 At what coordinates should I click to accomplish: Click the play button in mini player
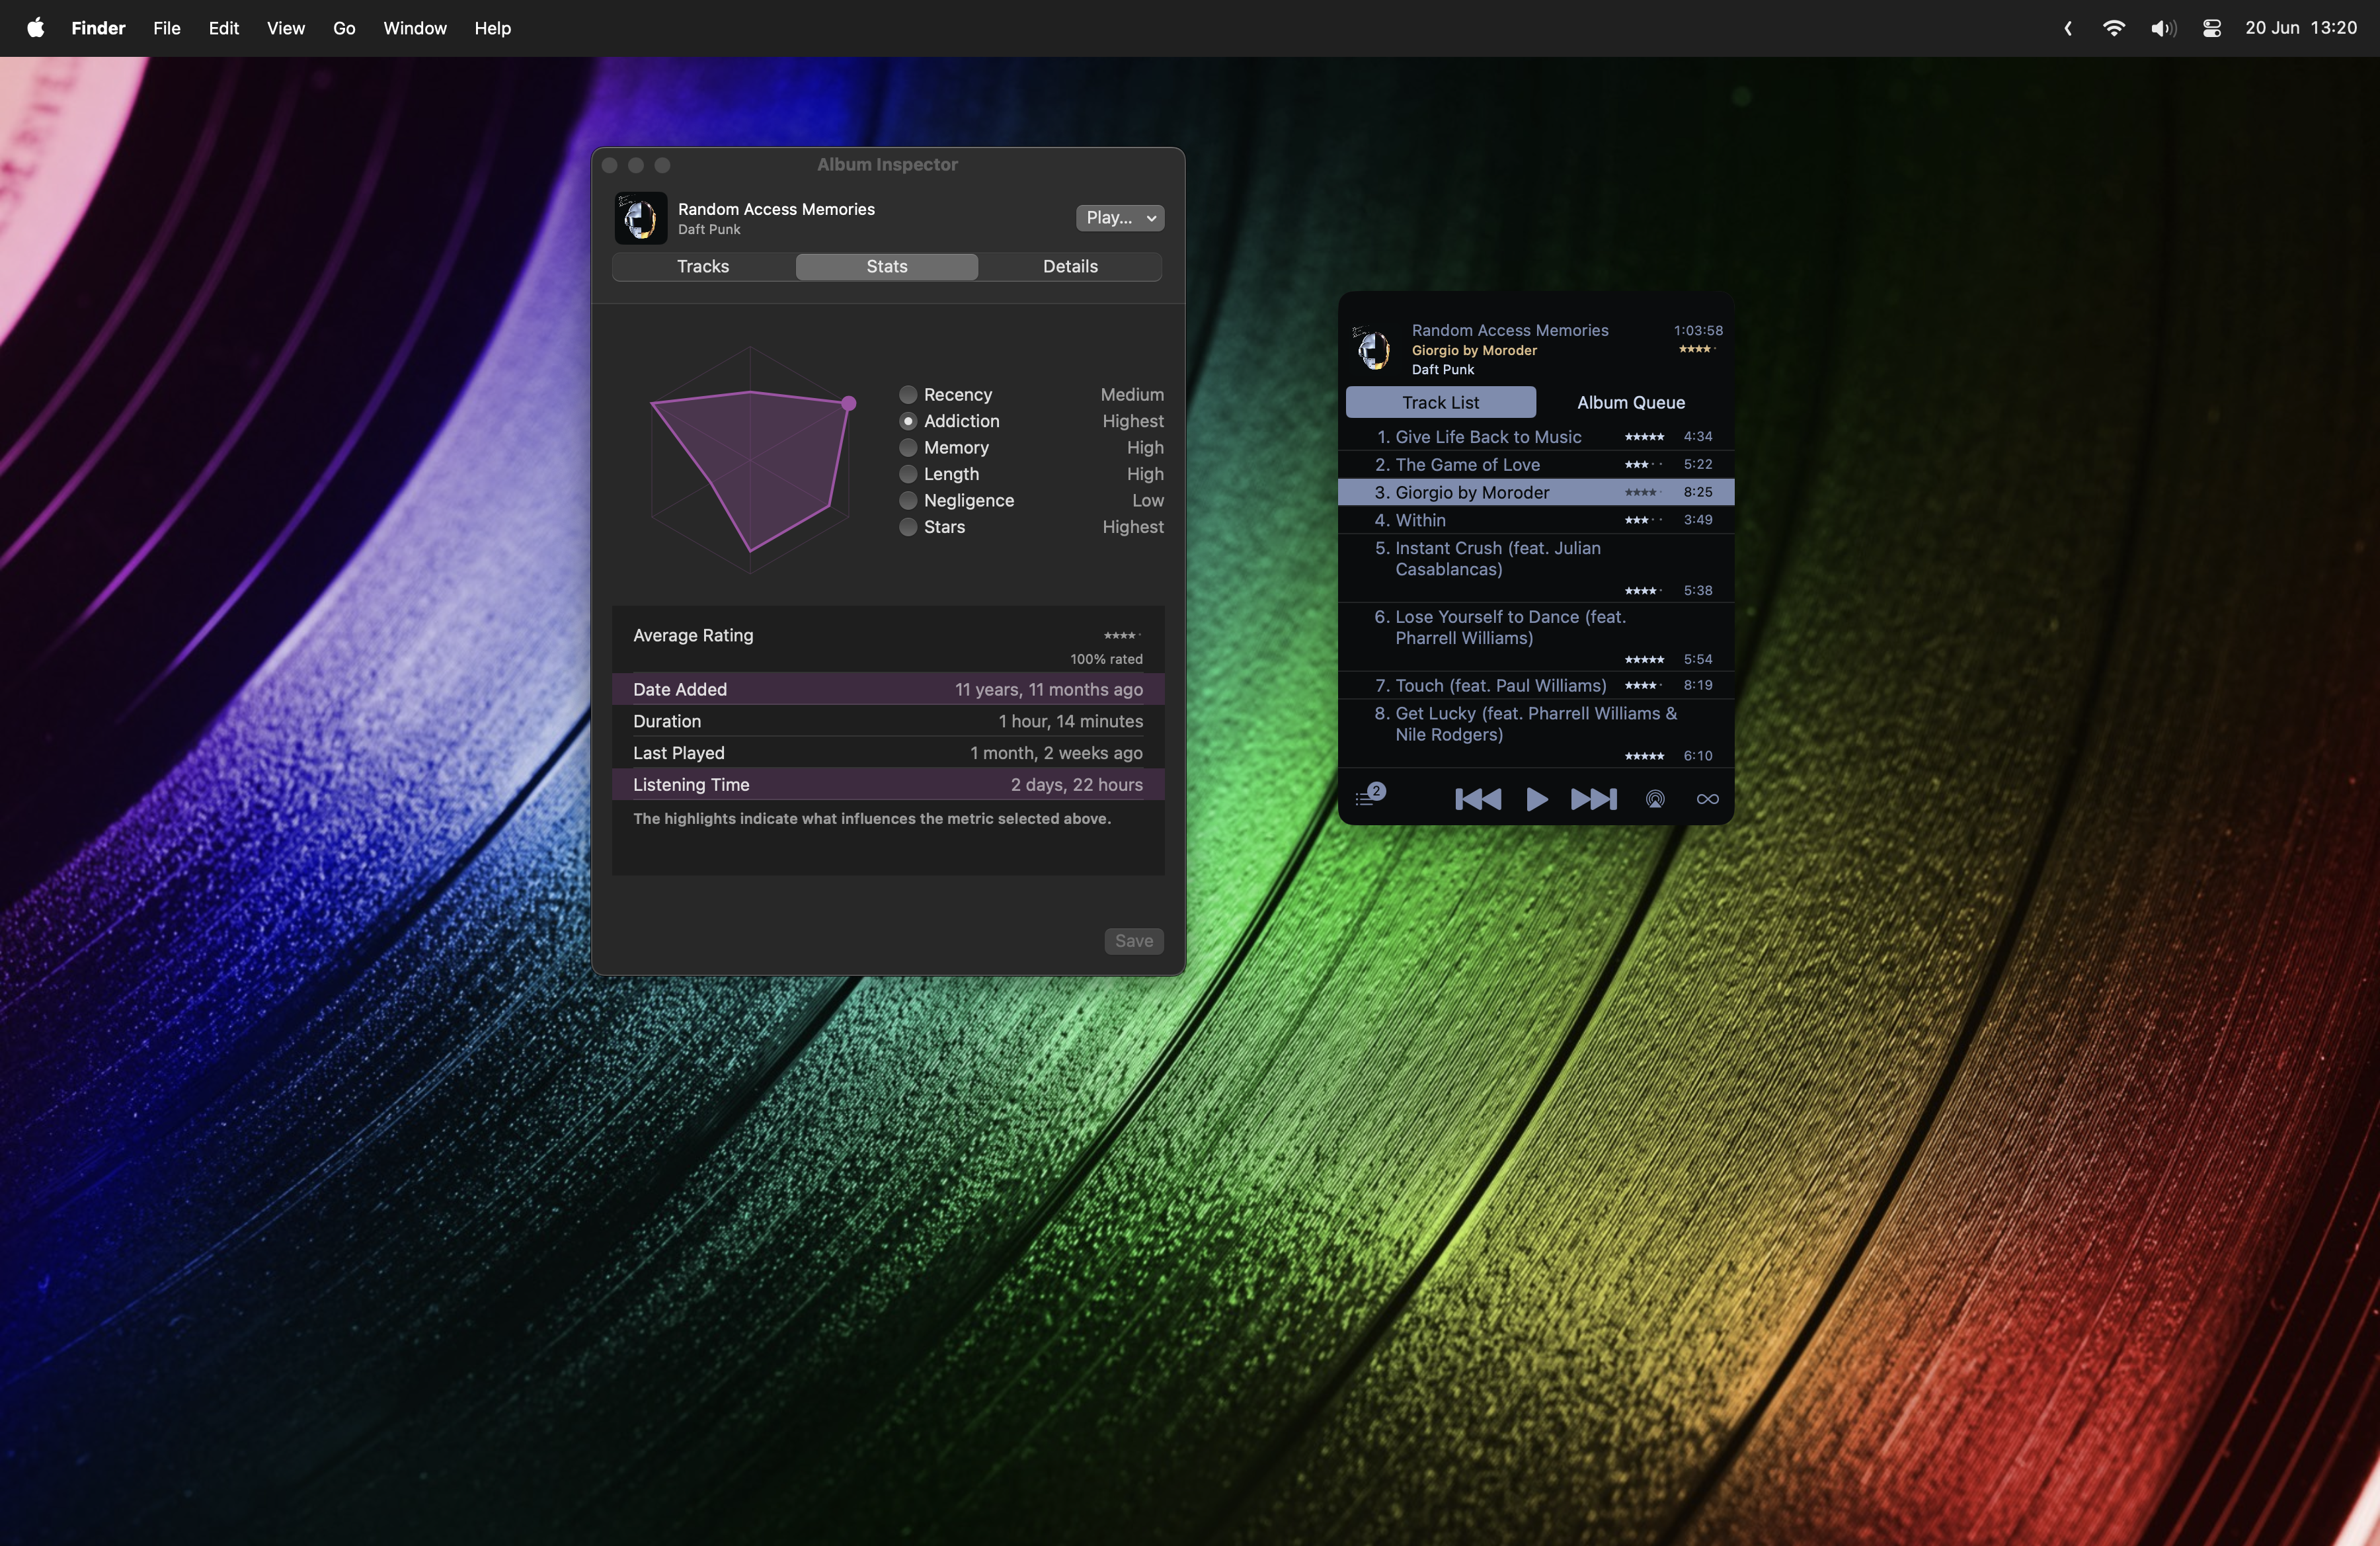click(x=1537, y=799)
